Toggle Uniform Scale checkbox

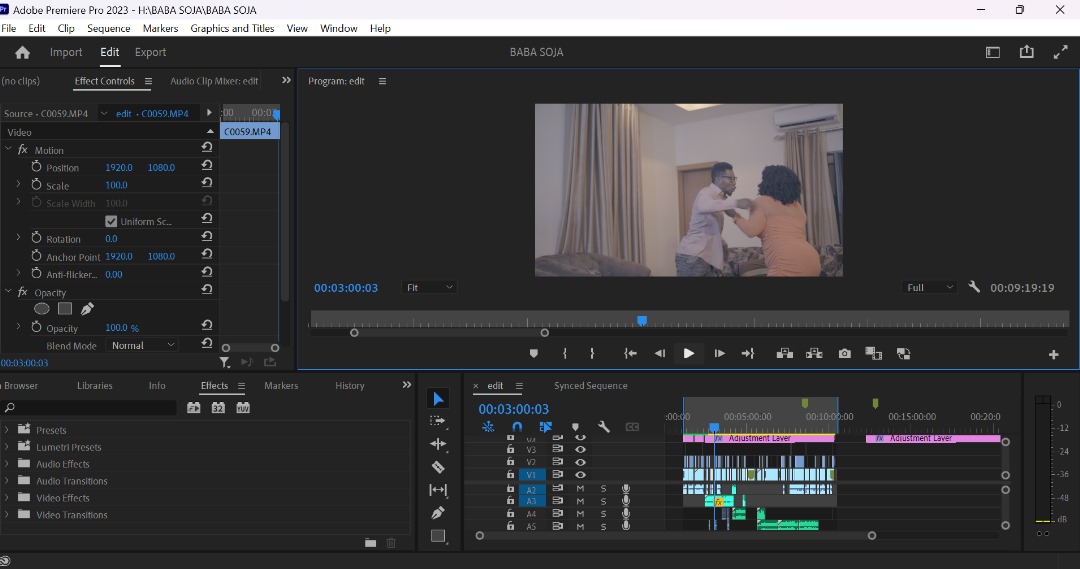(x=111, y=221)
